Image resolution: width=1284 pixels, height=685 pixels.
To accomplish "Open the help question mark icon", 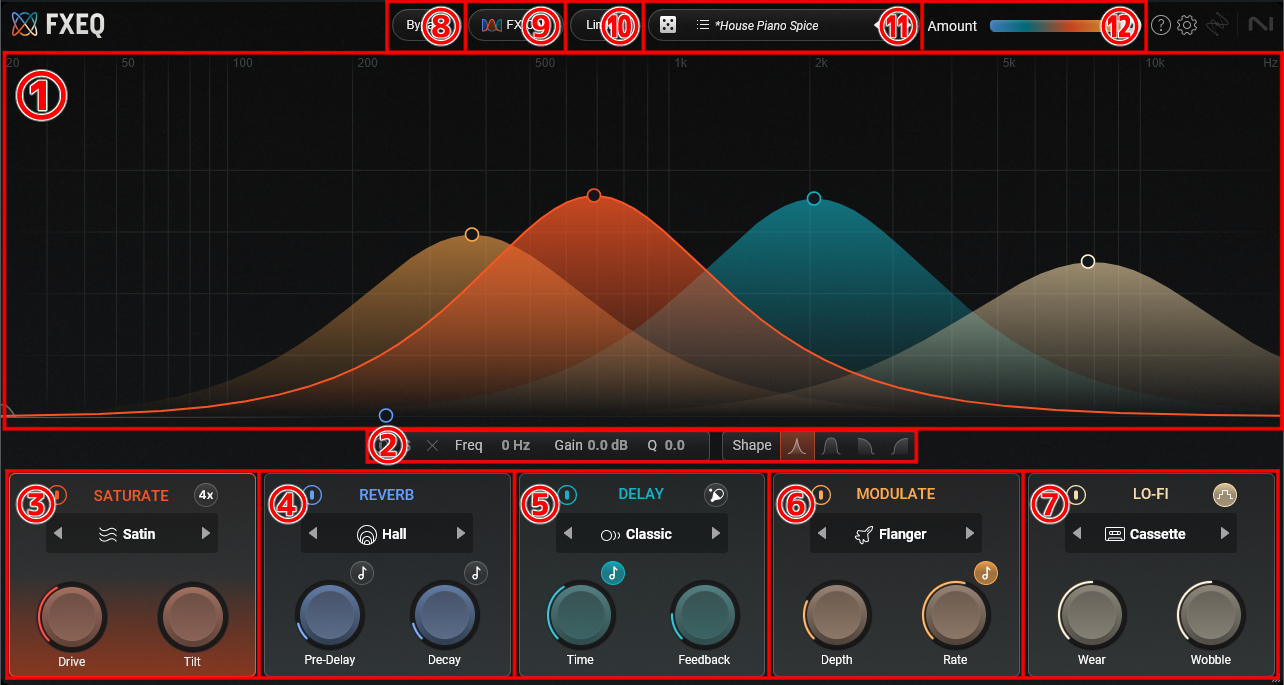I will pyautogui.click(x=1160, y=26).
